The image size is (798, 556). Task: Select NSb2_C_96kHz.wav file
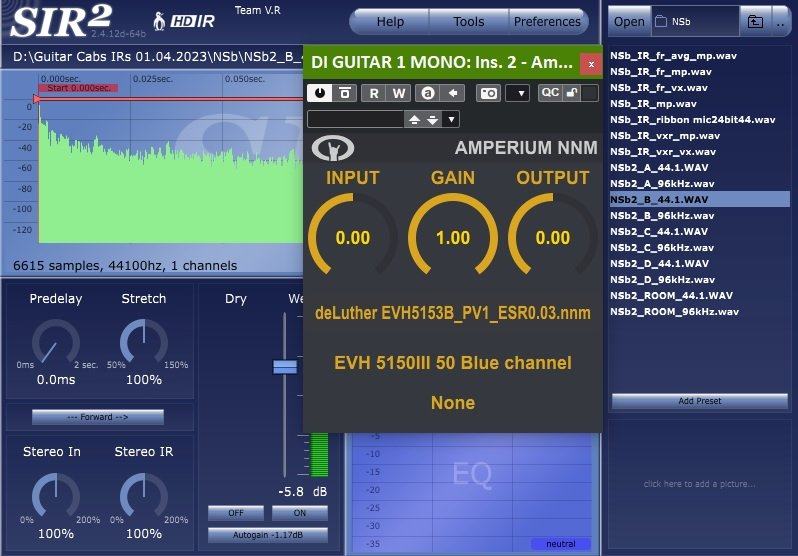(662, 248)
